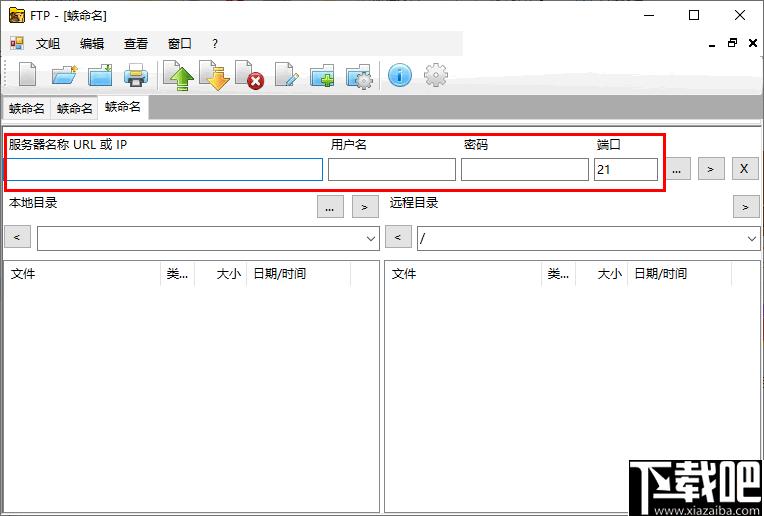Screen dimensions: 764x516
Task: Open the 查看 menu
Action: pos(135,43)
